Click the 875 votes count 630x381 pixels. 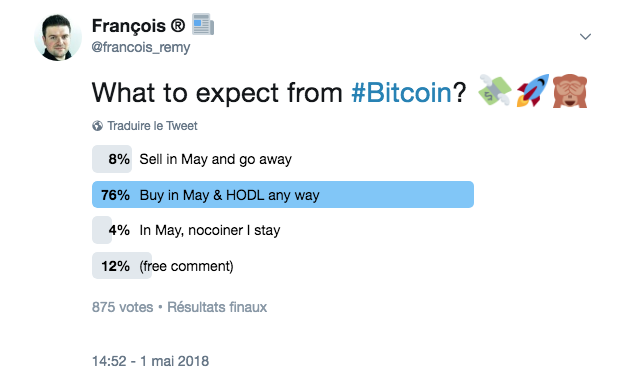[x=123, y=307]
